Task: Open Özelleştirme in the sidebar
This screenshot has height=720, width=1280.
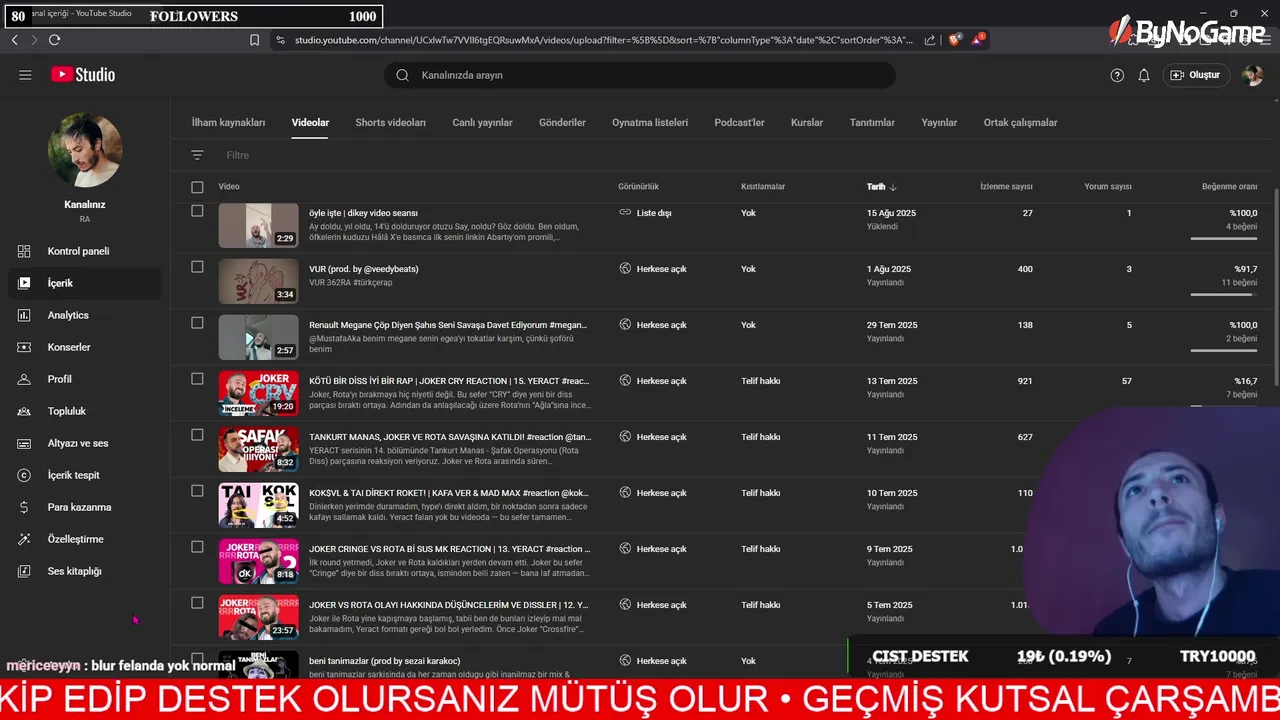Action: (84, 539)
